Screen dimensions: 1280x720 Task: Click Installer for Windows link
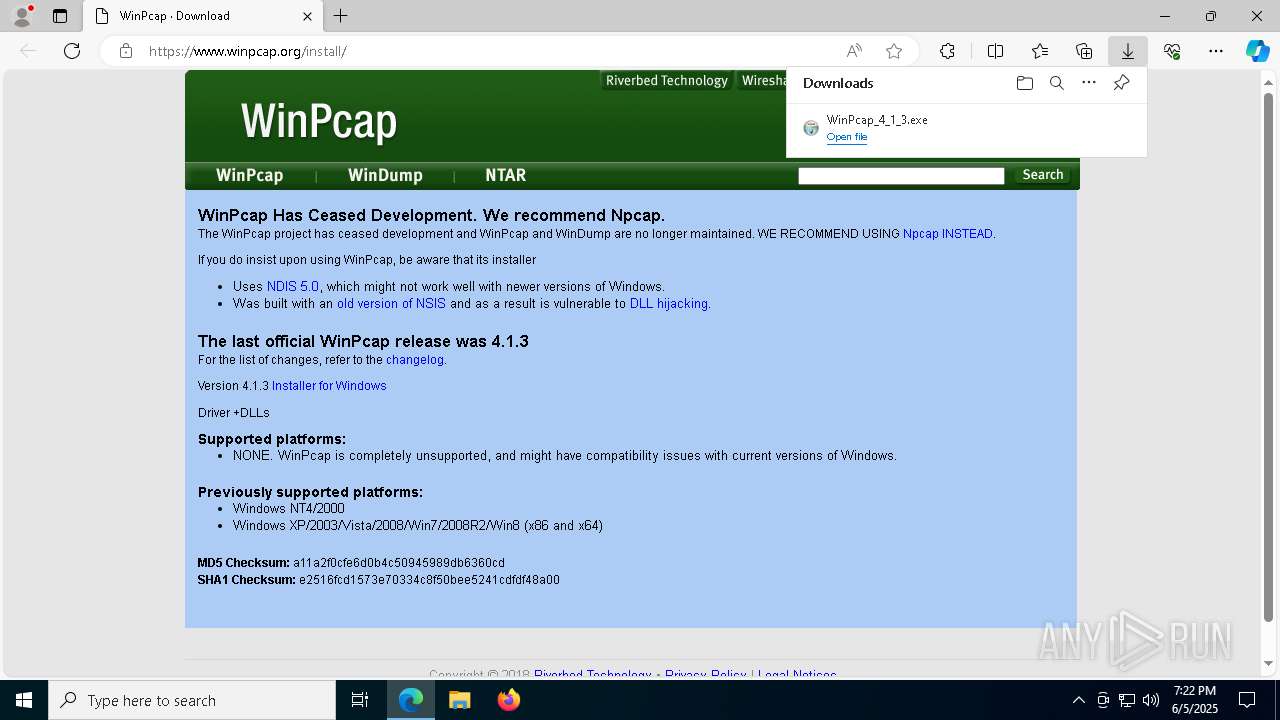[x=329, y=386]
